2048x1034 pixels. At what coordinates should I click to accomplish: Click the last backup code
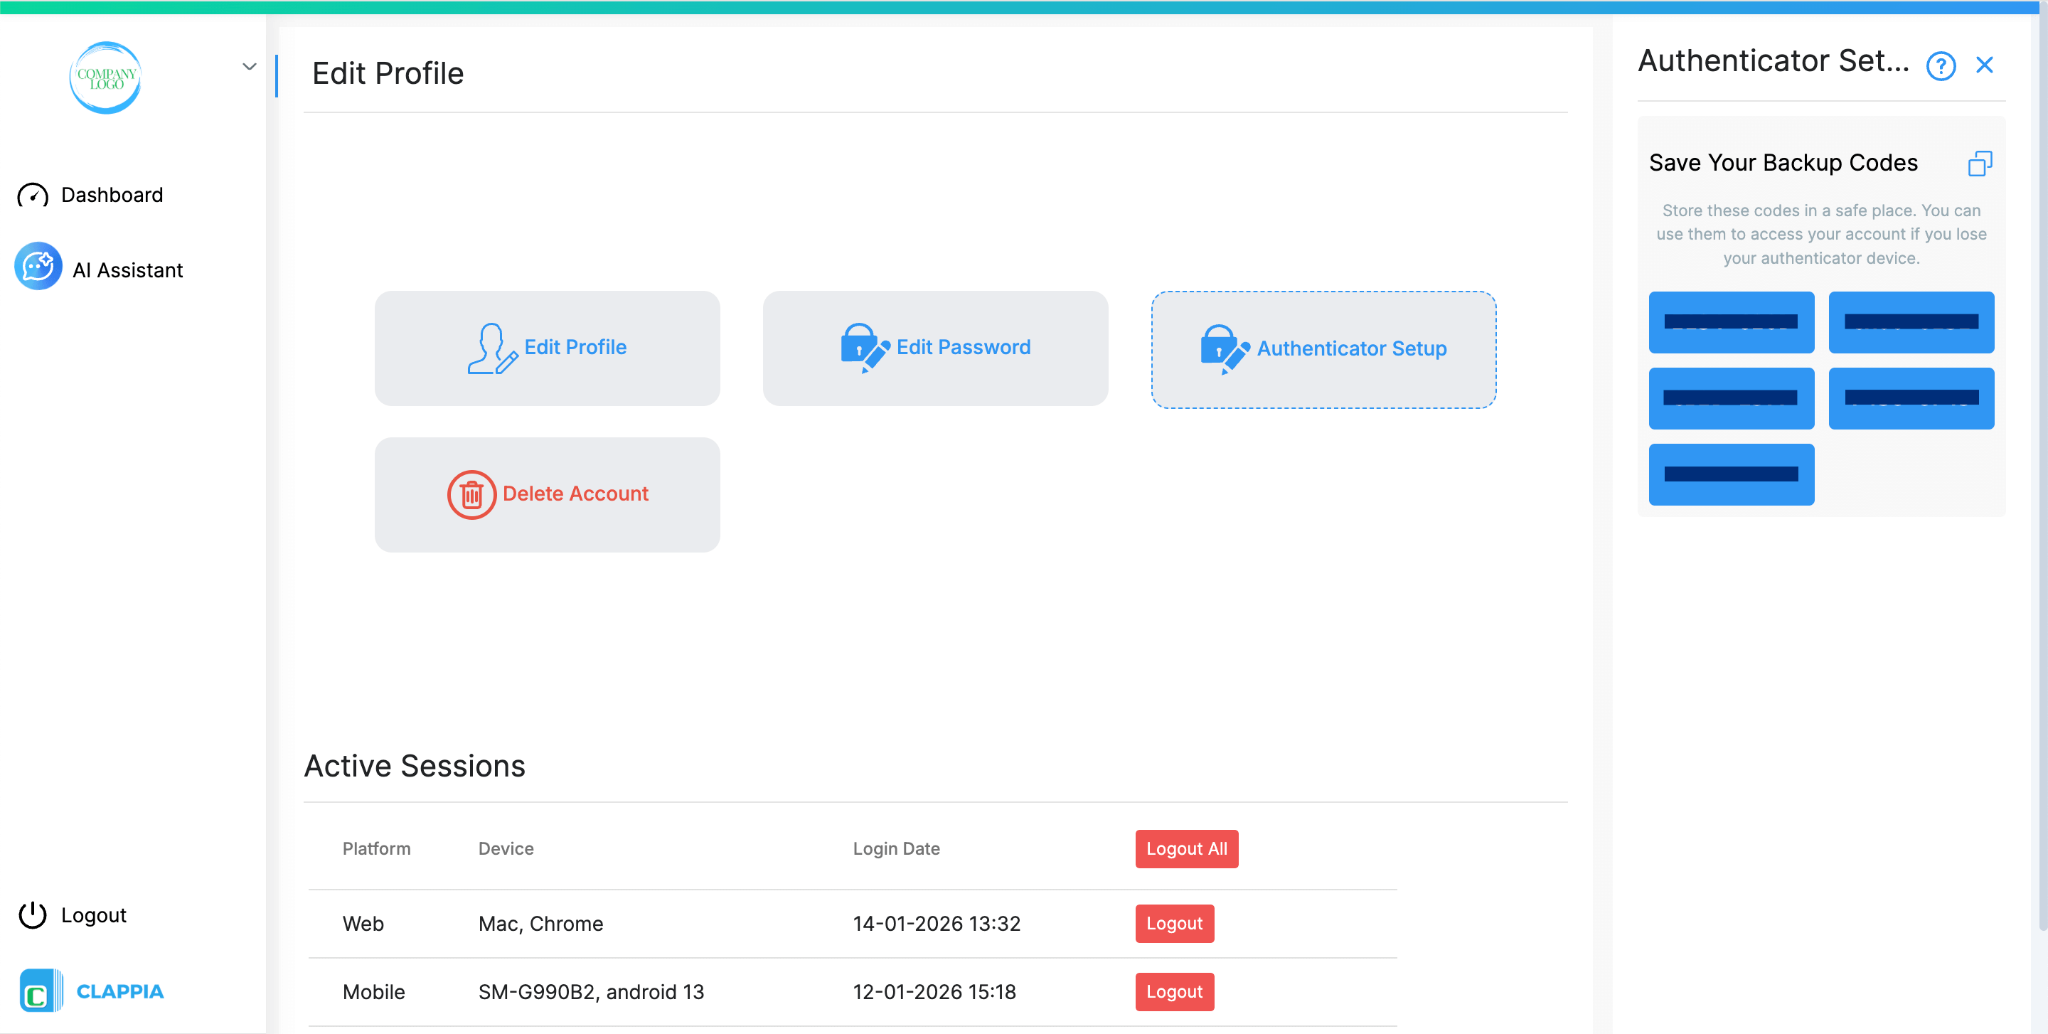pos(1731,474)
